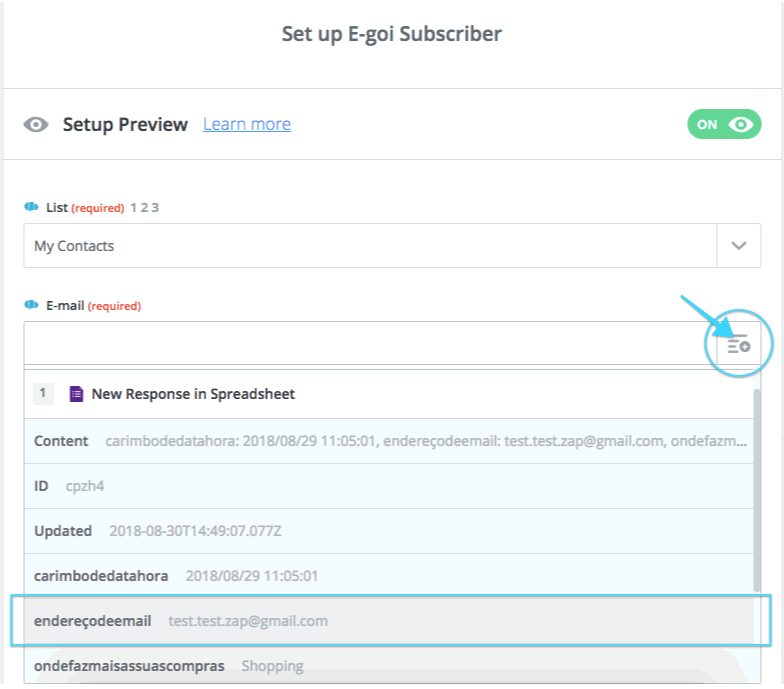Screen dimensions: 784x689
Task: Click the blue icon next to E-mail label
Action: 31,305
